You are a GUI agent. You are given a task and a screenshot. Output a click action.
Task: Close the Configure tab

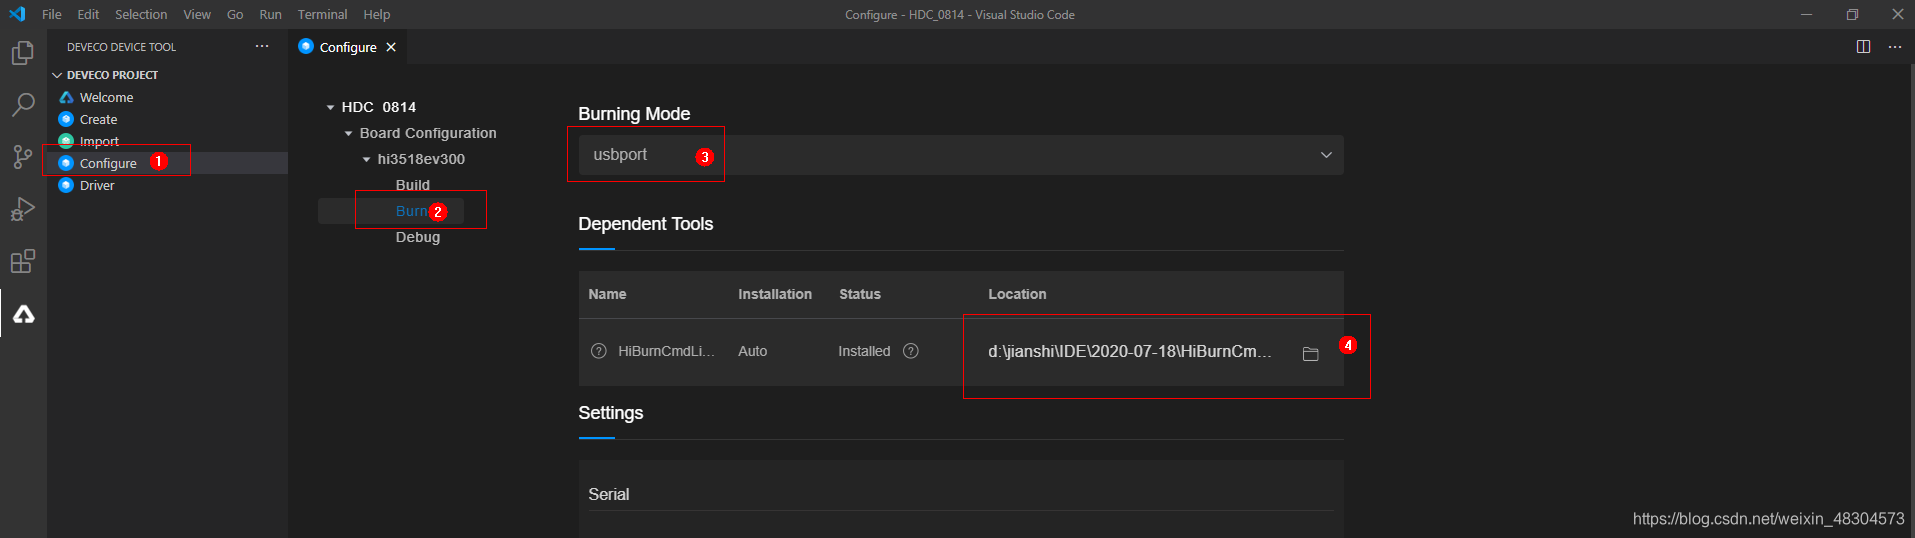click(391, 47)
